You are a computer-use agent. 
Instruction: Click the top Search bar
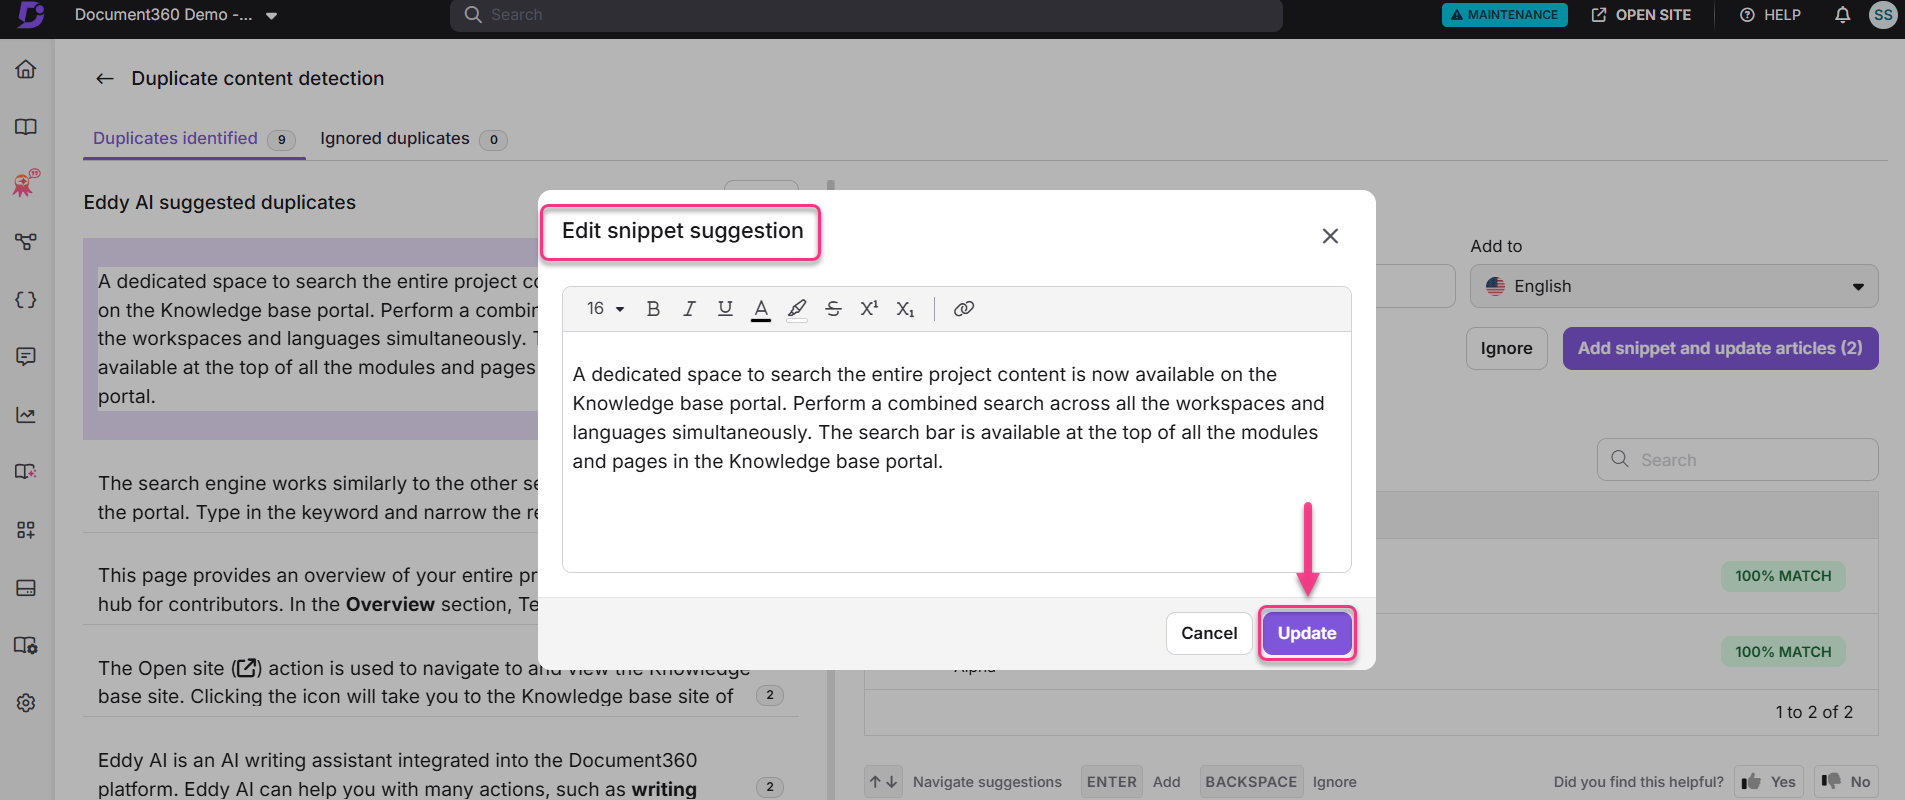click(866, 15)
